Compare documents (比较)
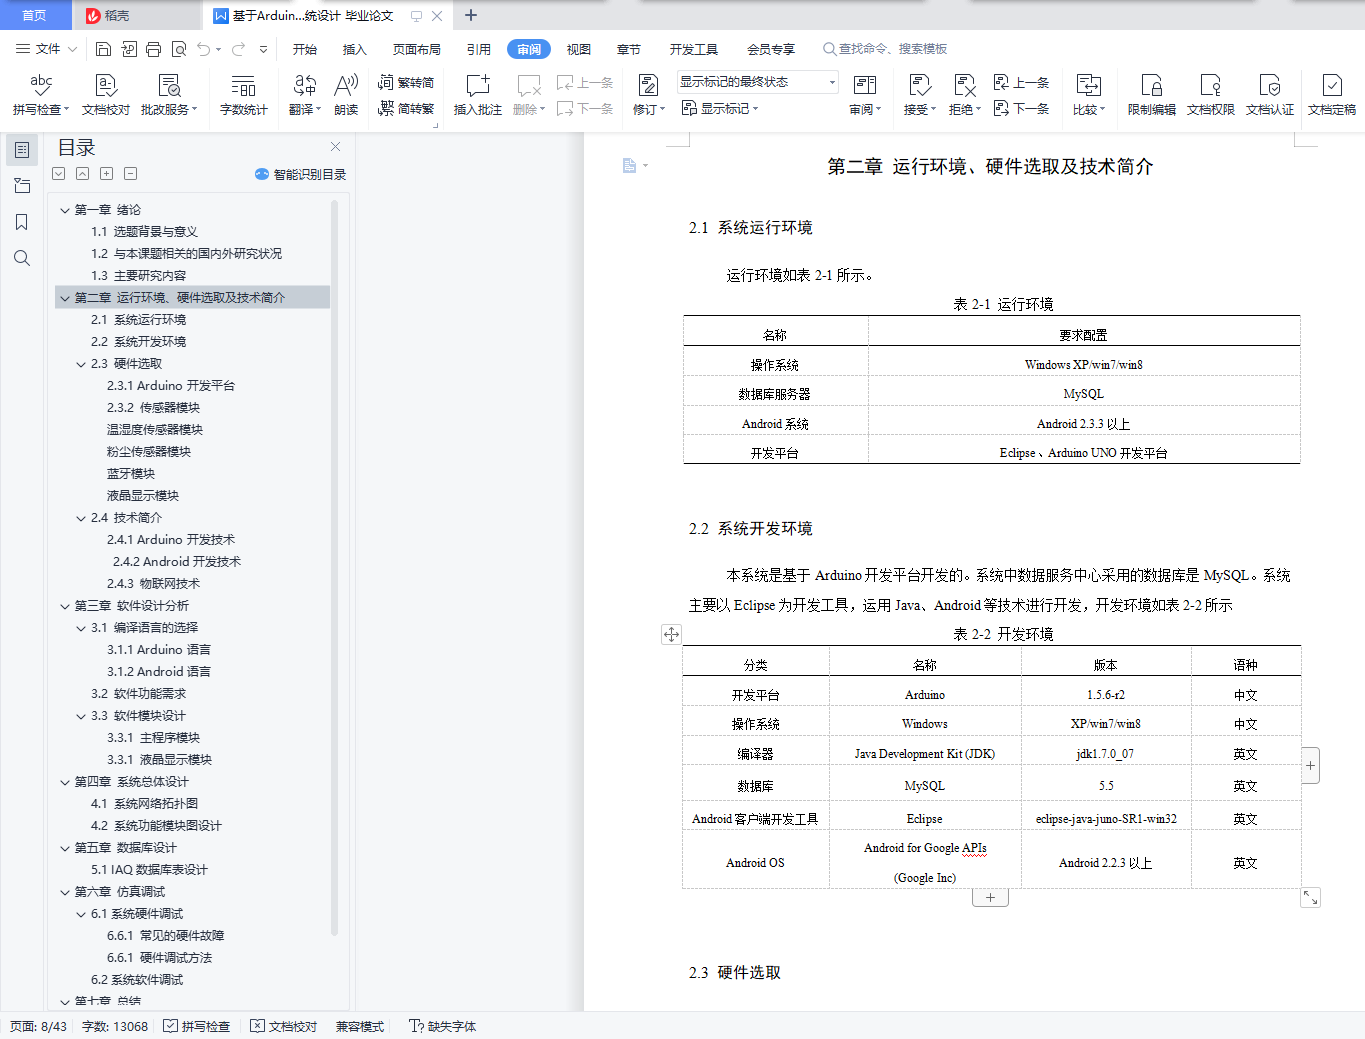Image resolution: width=1365 pixels, height=1039 pixels. (1088, 95)
